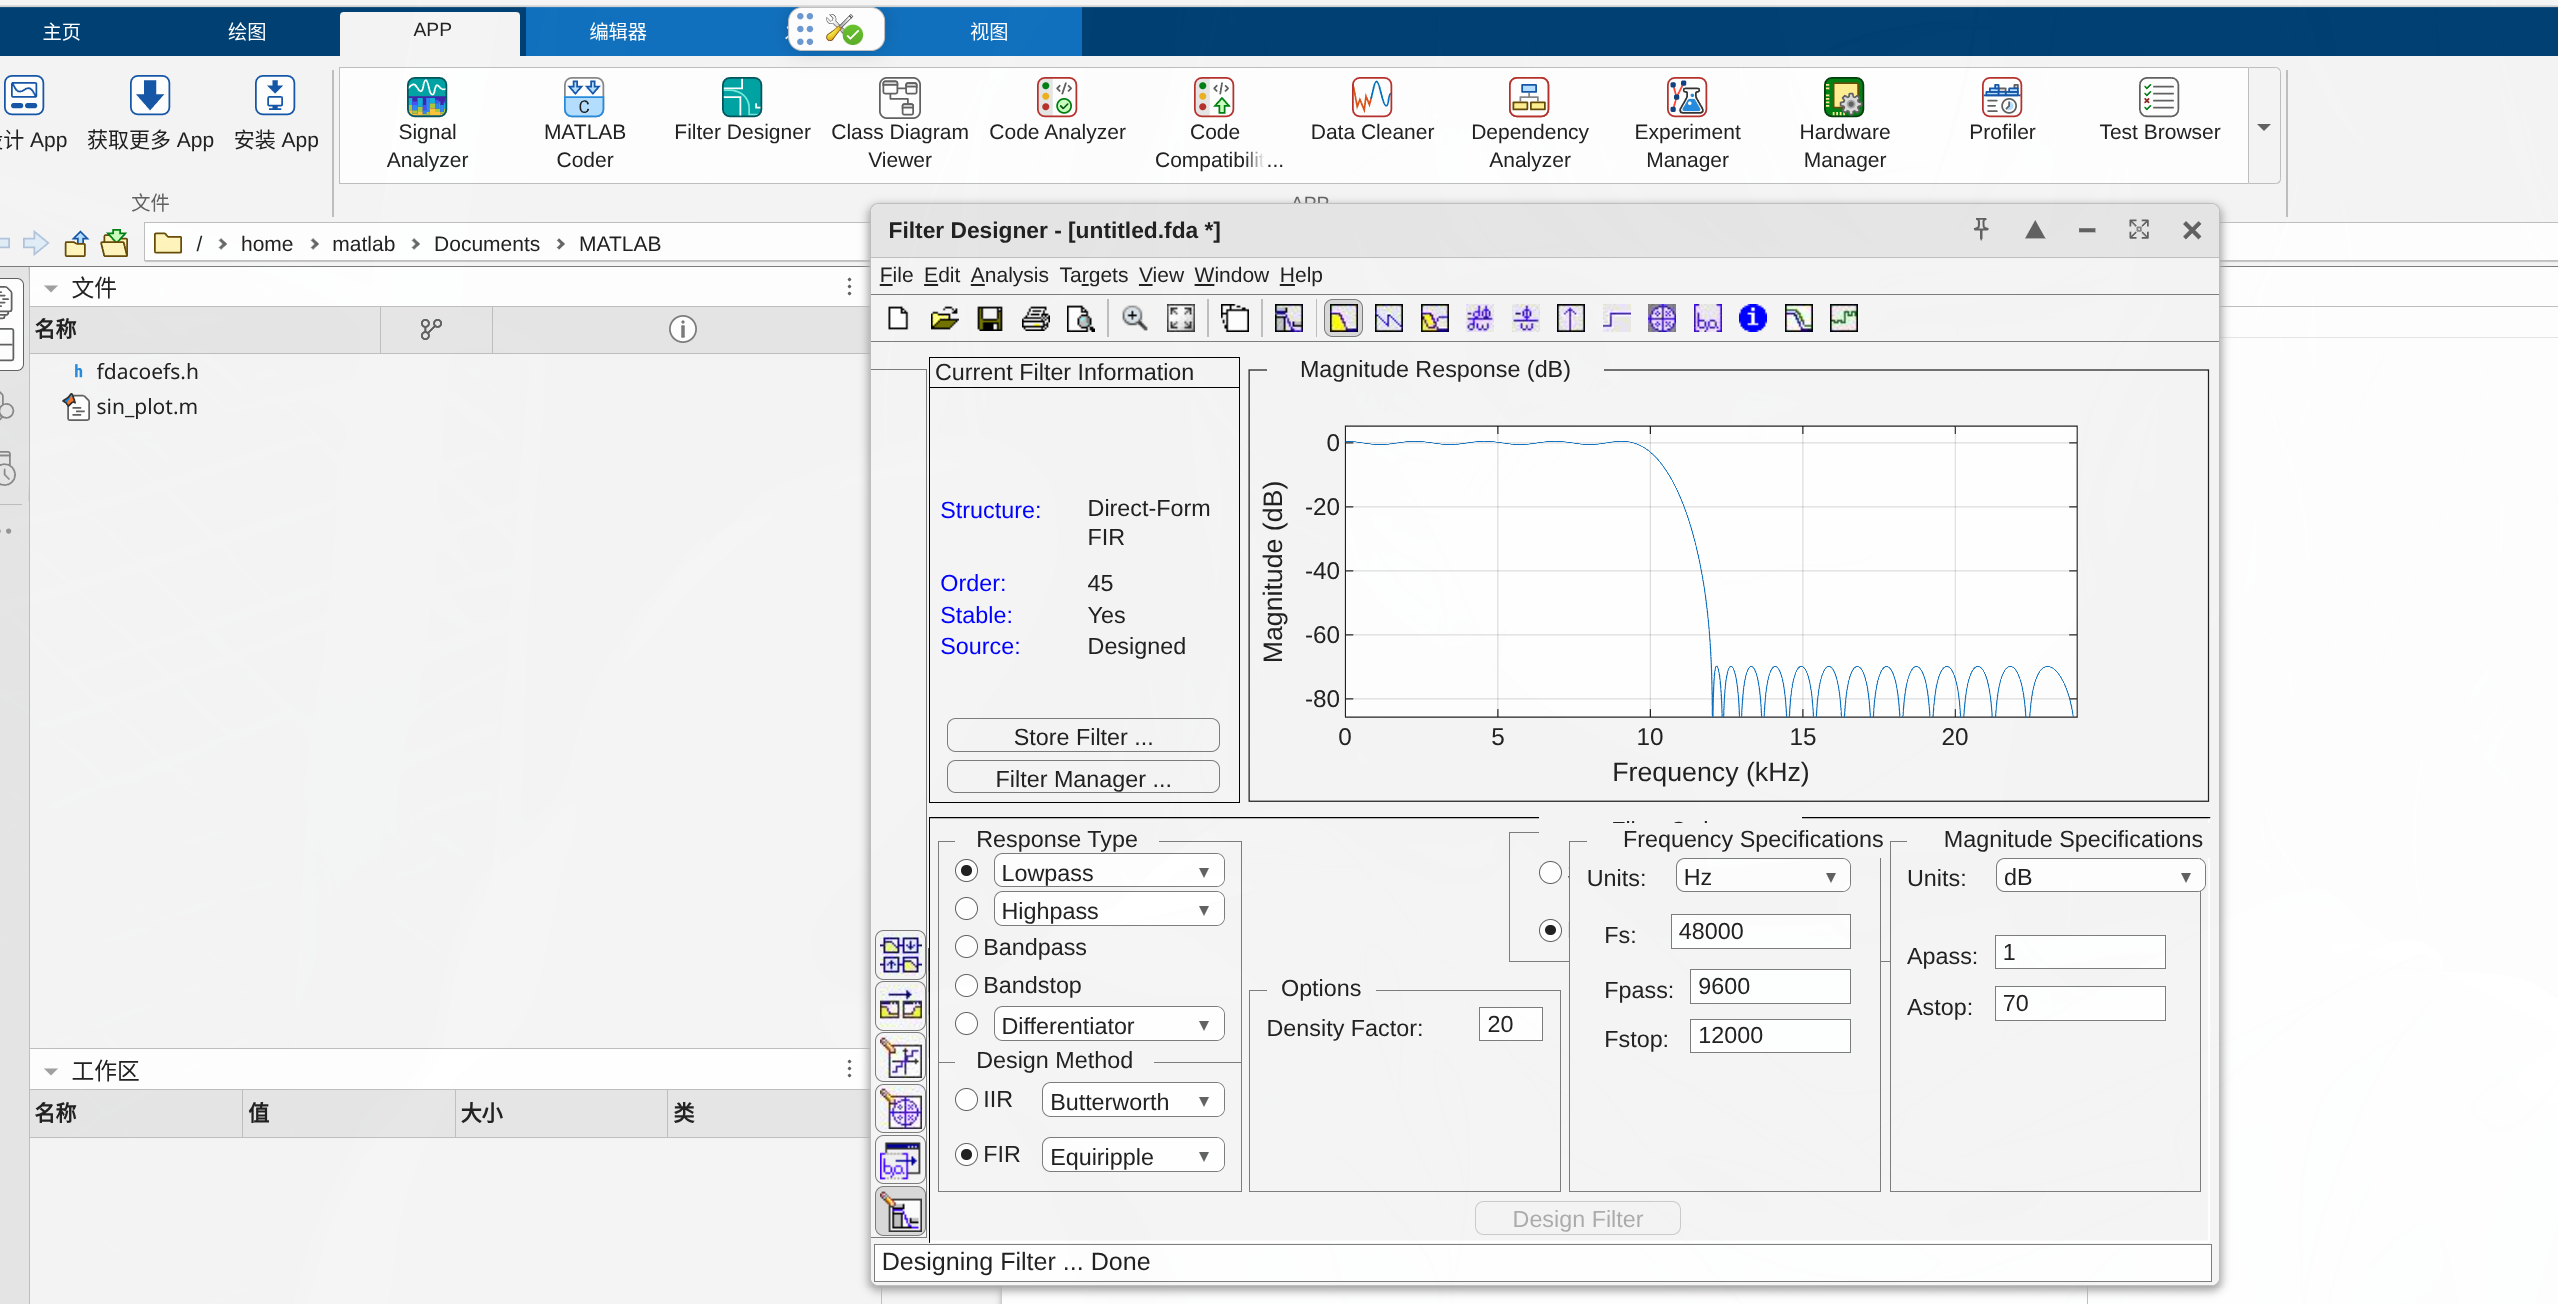
Task: Launch MATLAB Coder app
Action: pos(584,124)
